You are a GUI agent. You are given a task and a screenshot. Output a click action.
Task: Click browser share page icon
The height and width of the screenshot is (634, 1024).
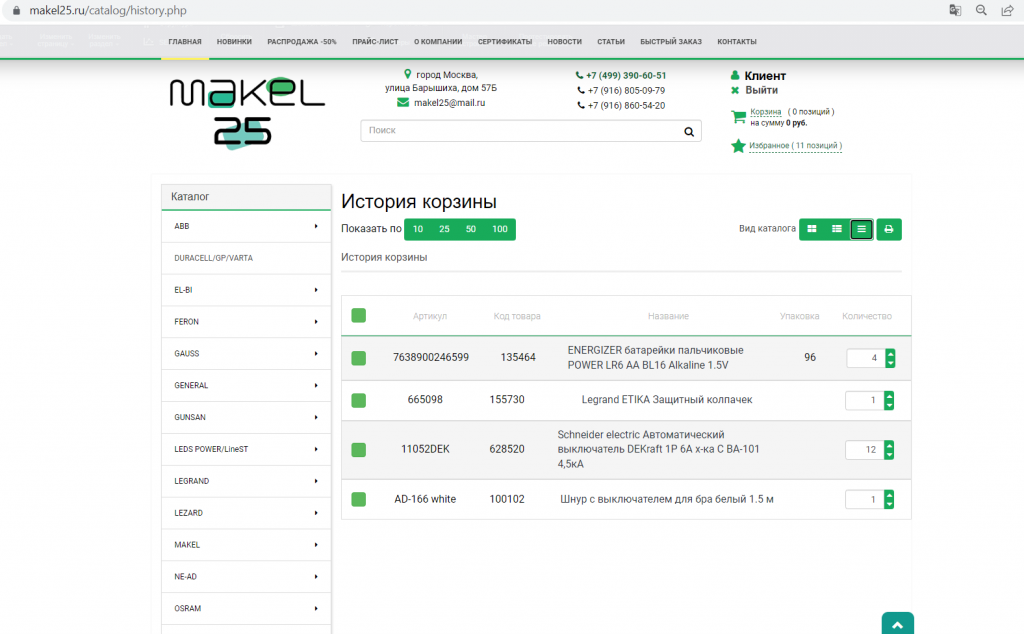(1007, 10)
